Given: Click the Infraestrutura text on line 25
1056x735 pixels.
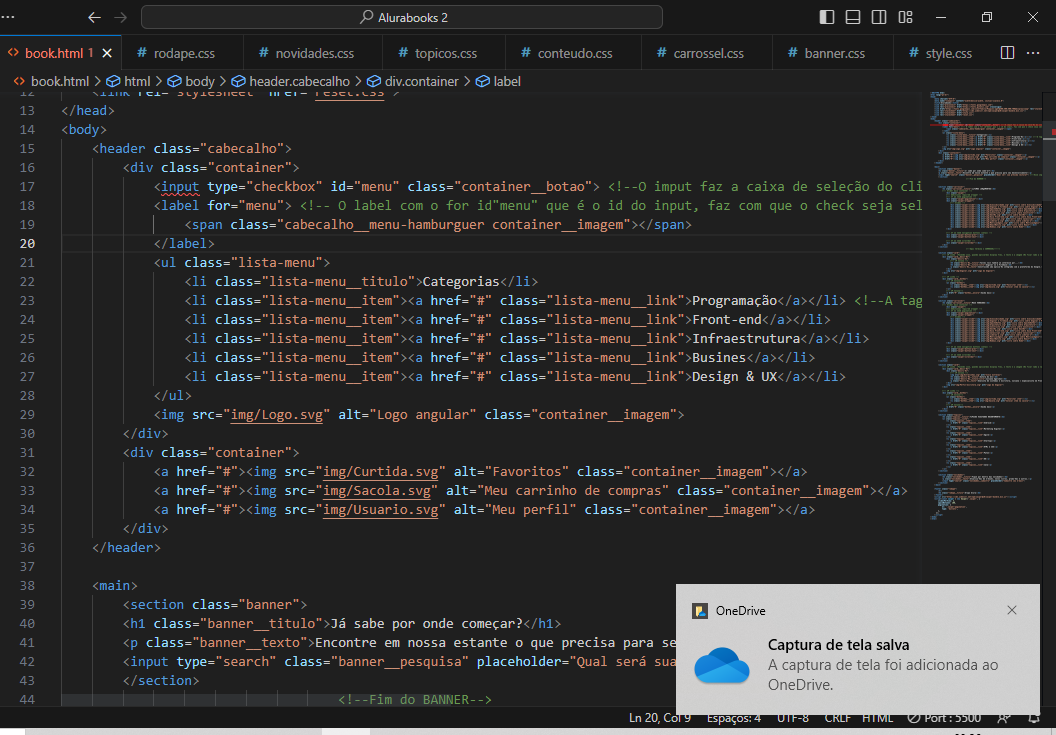Looking at the screenshot, I should point(746,339).
